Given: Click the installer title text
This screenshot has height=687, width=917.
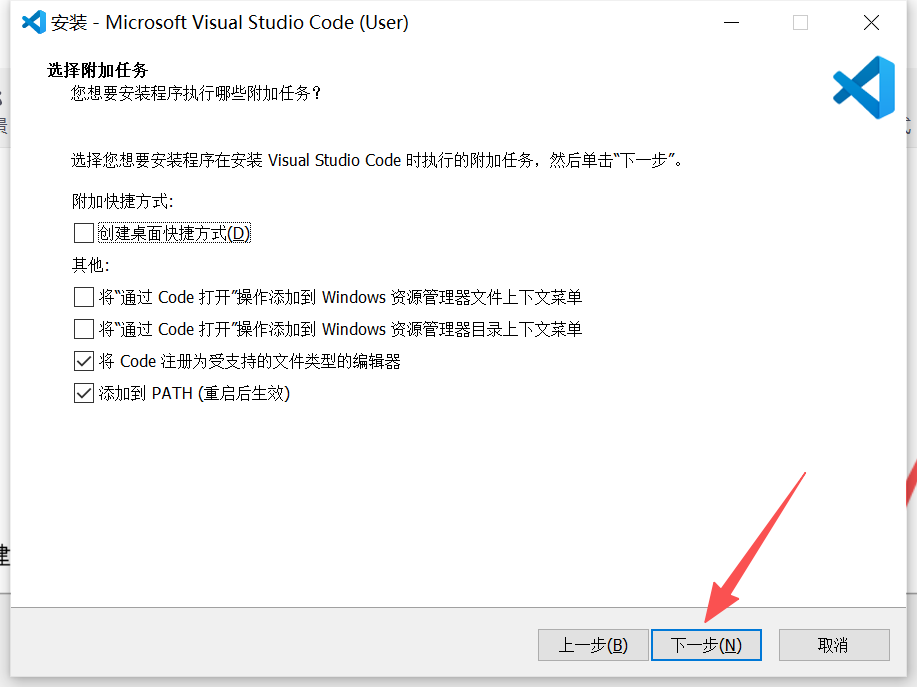Looking at the screenshot, I should click(x=230, y=23).
